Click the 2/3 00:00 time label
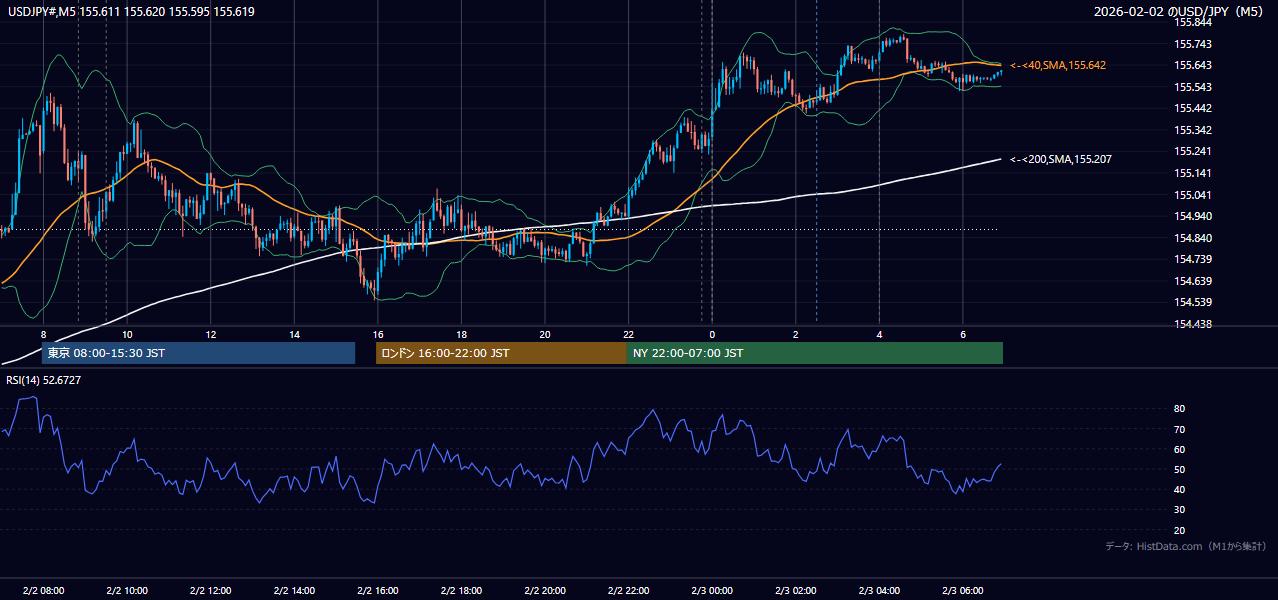 point(712,590)
